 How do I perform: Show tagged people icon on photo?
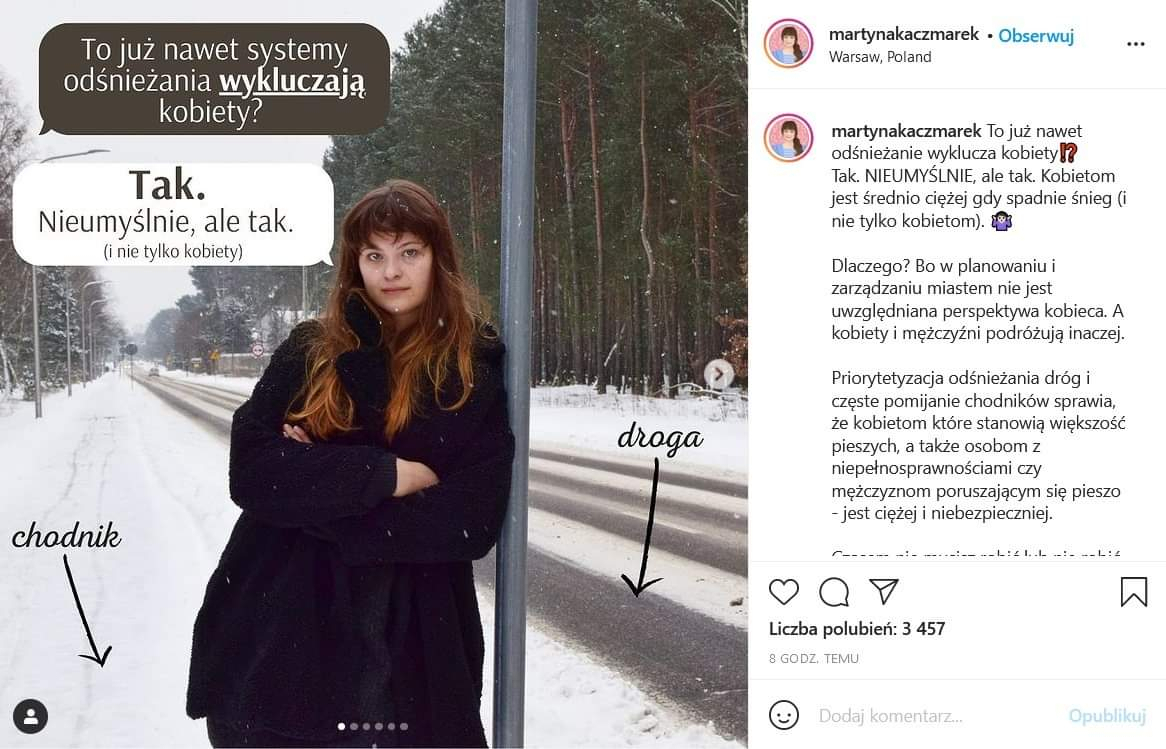click(30, 716)
